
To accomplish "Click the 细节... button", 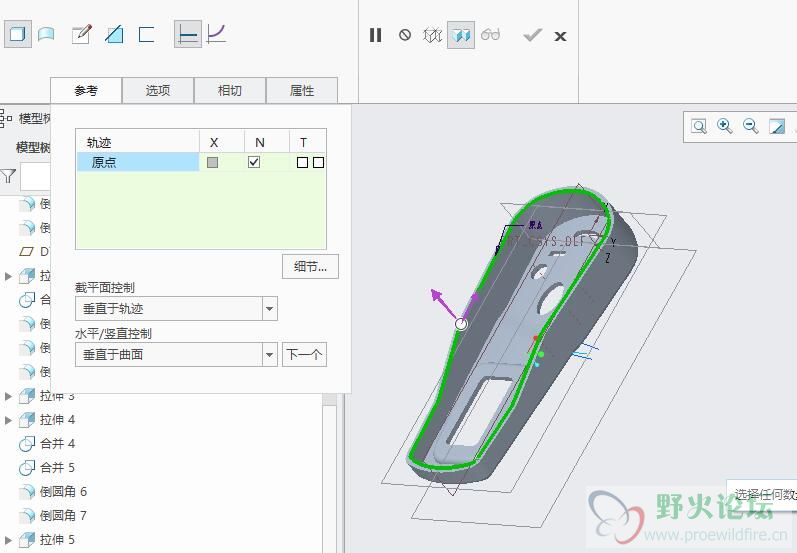I will 311,266.
